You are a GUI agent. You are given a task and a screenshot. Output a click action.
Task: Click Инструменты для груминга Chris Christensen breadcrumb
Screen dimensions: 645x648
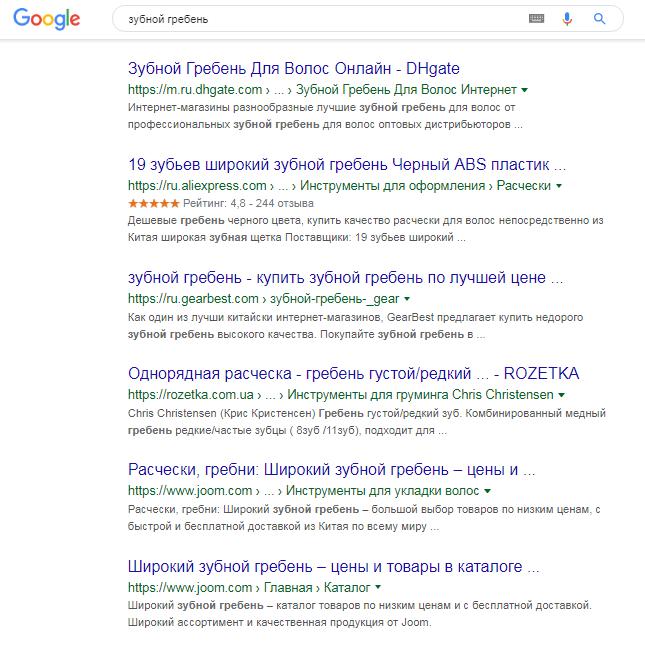point(420,395)
